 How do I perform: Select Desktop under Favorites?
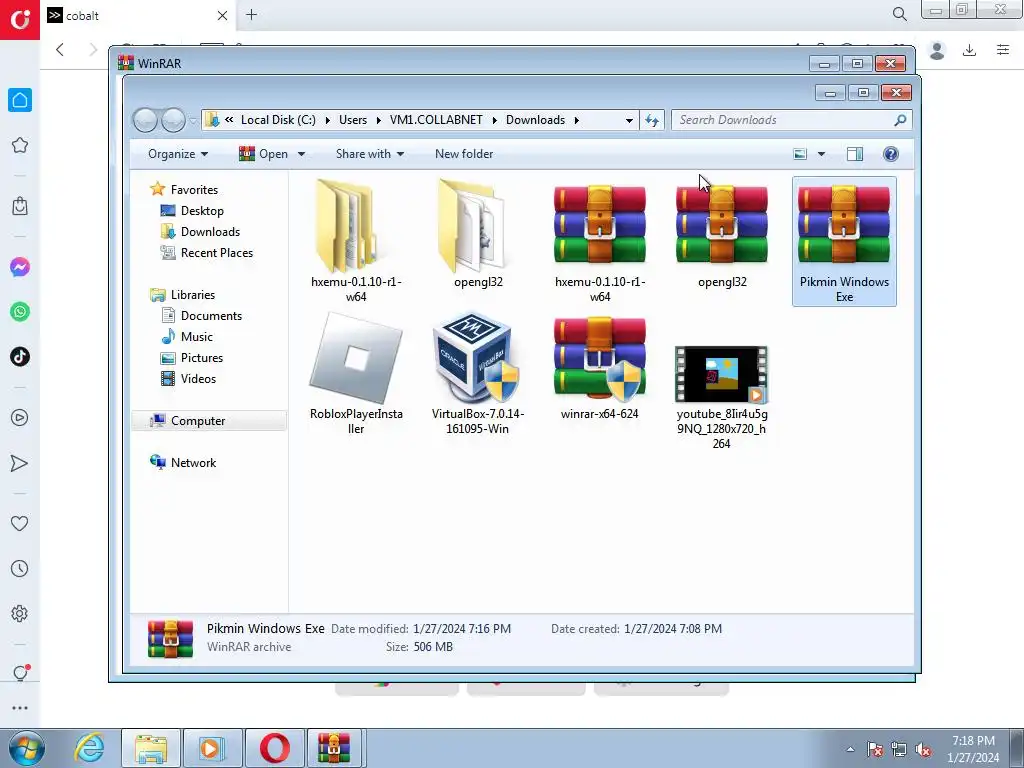[x=202, y=210]
